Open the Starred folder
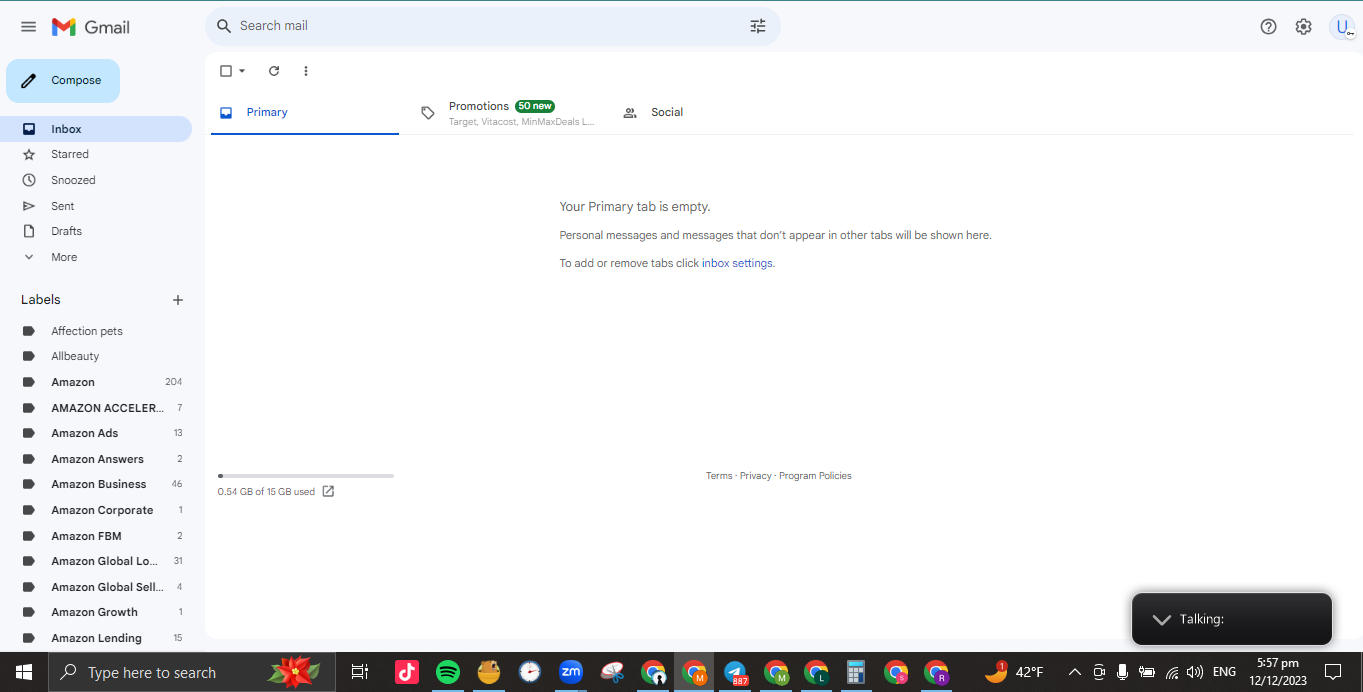 click(96, 154)
